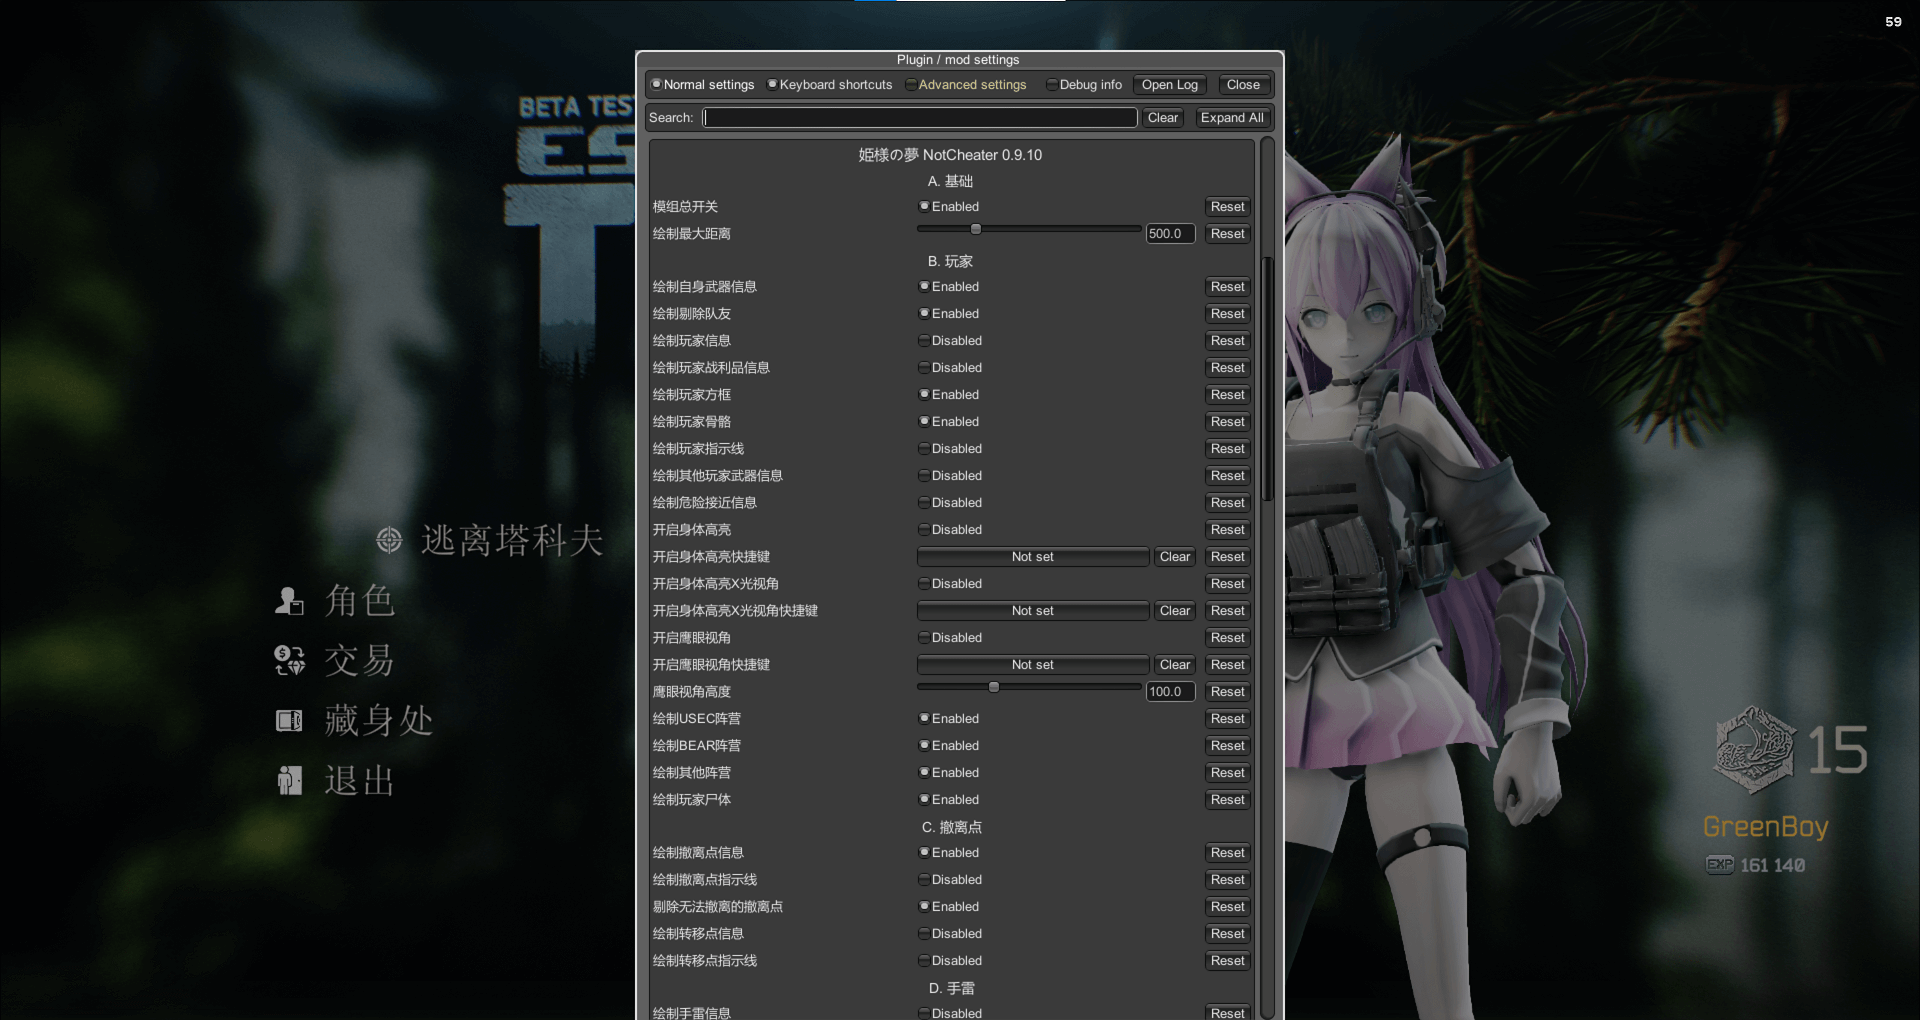Click the Open Log button
Image resolution: width=1920 pixels, height=1020 pixels.
tap(1170, 85)
